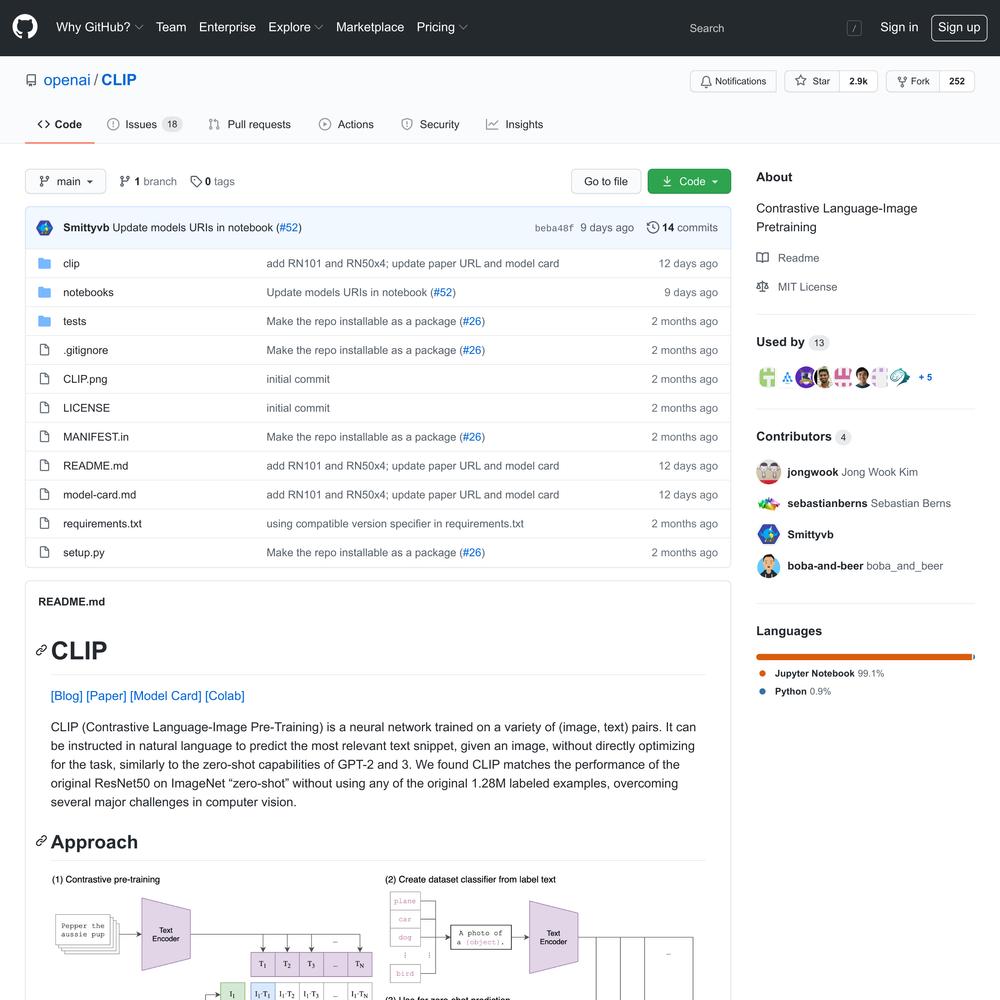Viewport: 1000px width, 1000px height.
Task: Click boba-and-beer's contributor avatar
Action: coord(768,566)
